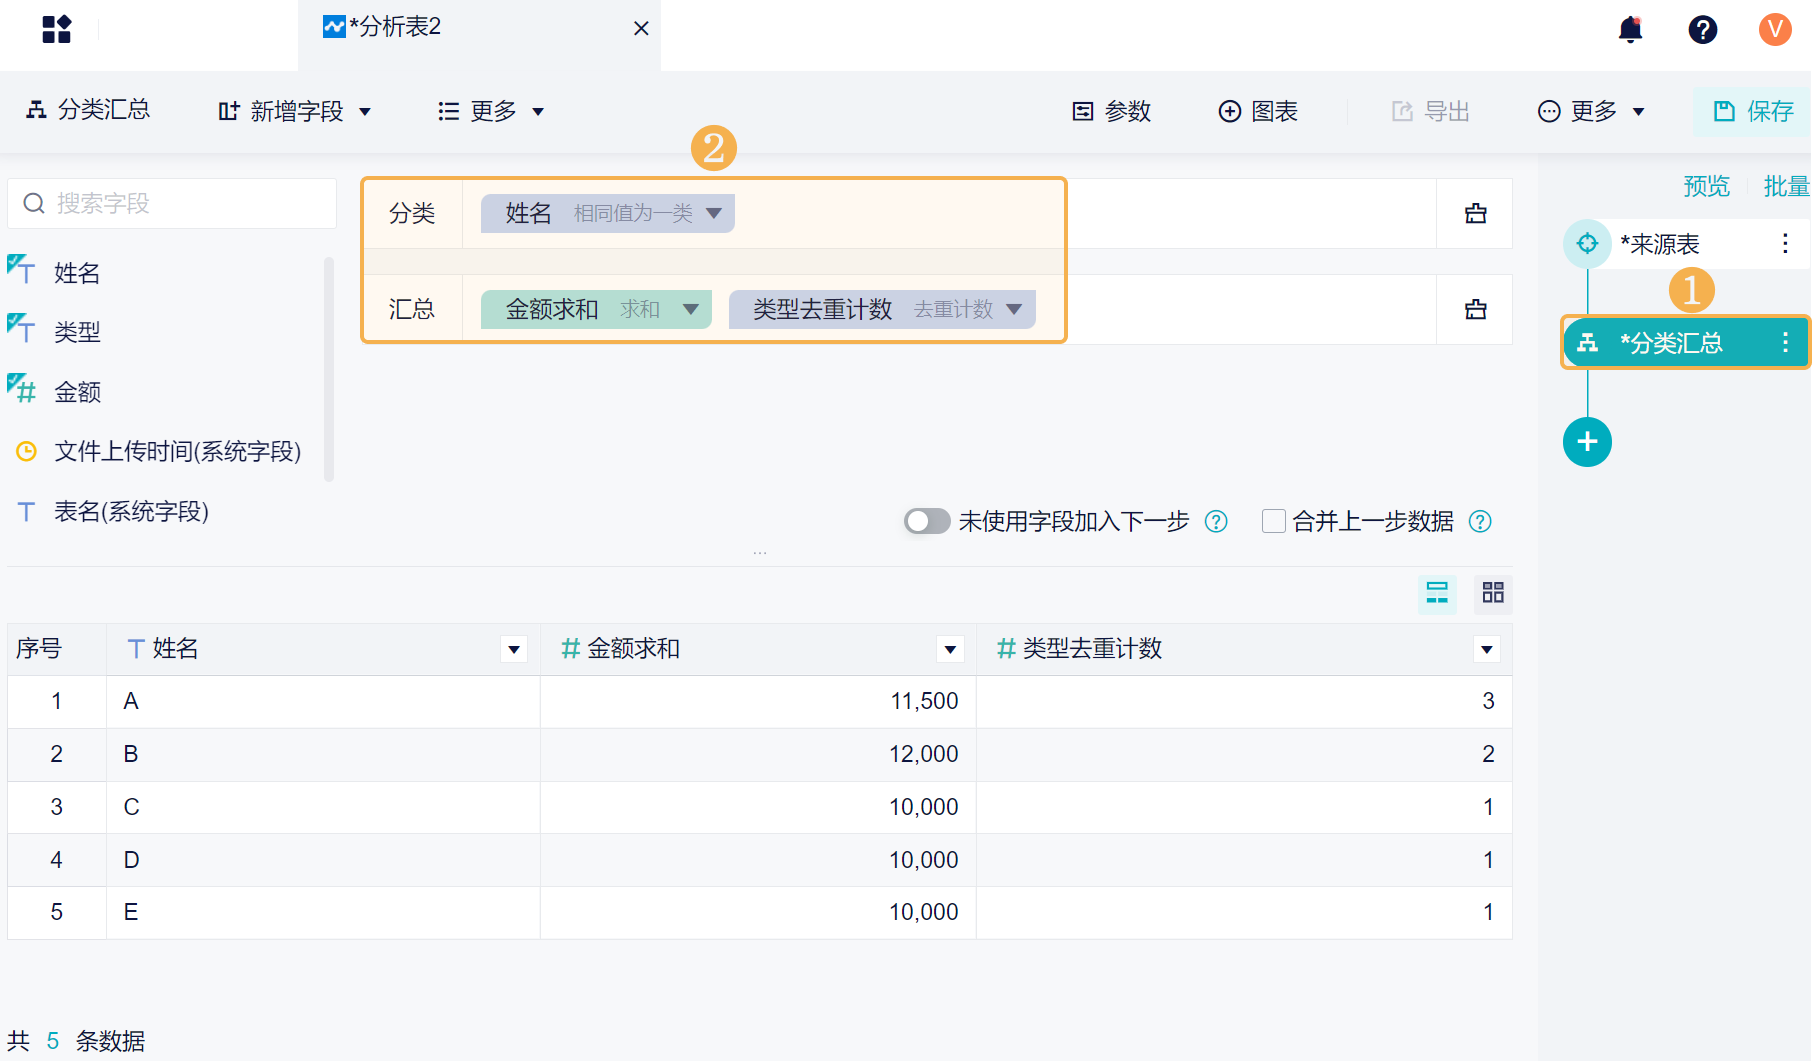Click the app grid home icon
This screenshot has width=1812, height=1061.
(57, 30)
